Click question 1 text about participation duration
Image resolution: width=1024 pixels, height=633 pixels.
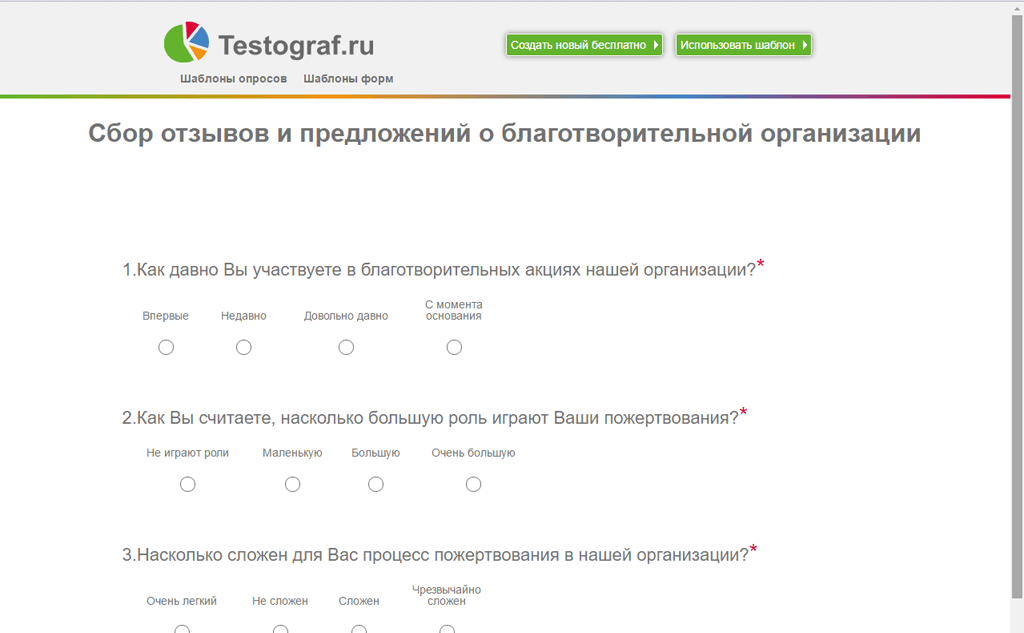click(x=440, y=270)
